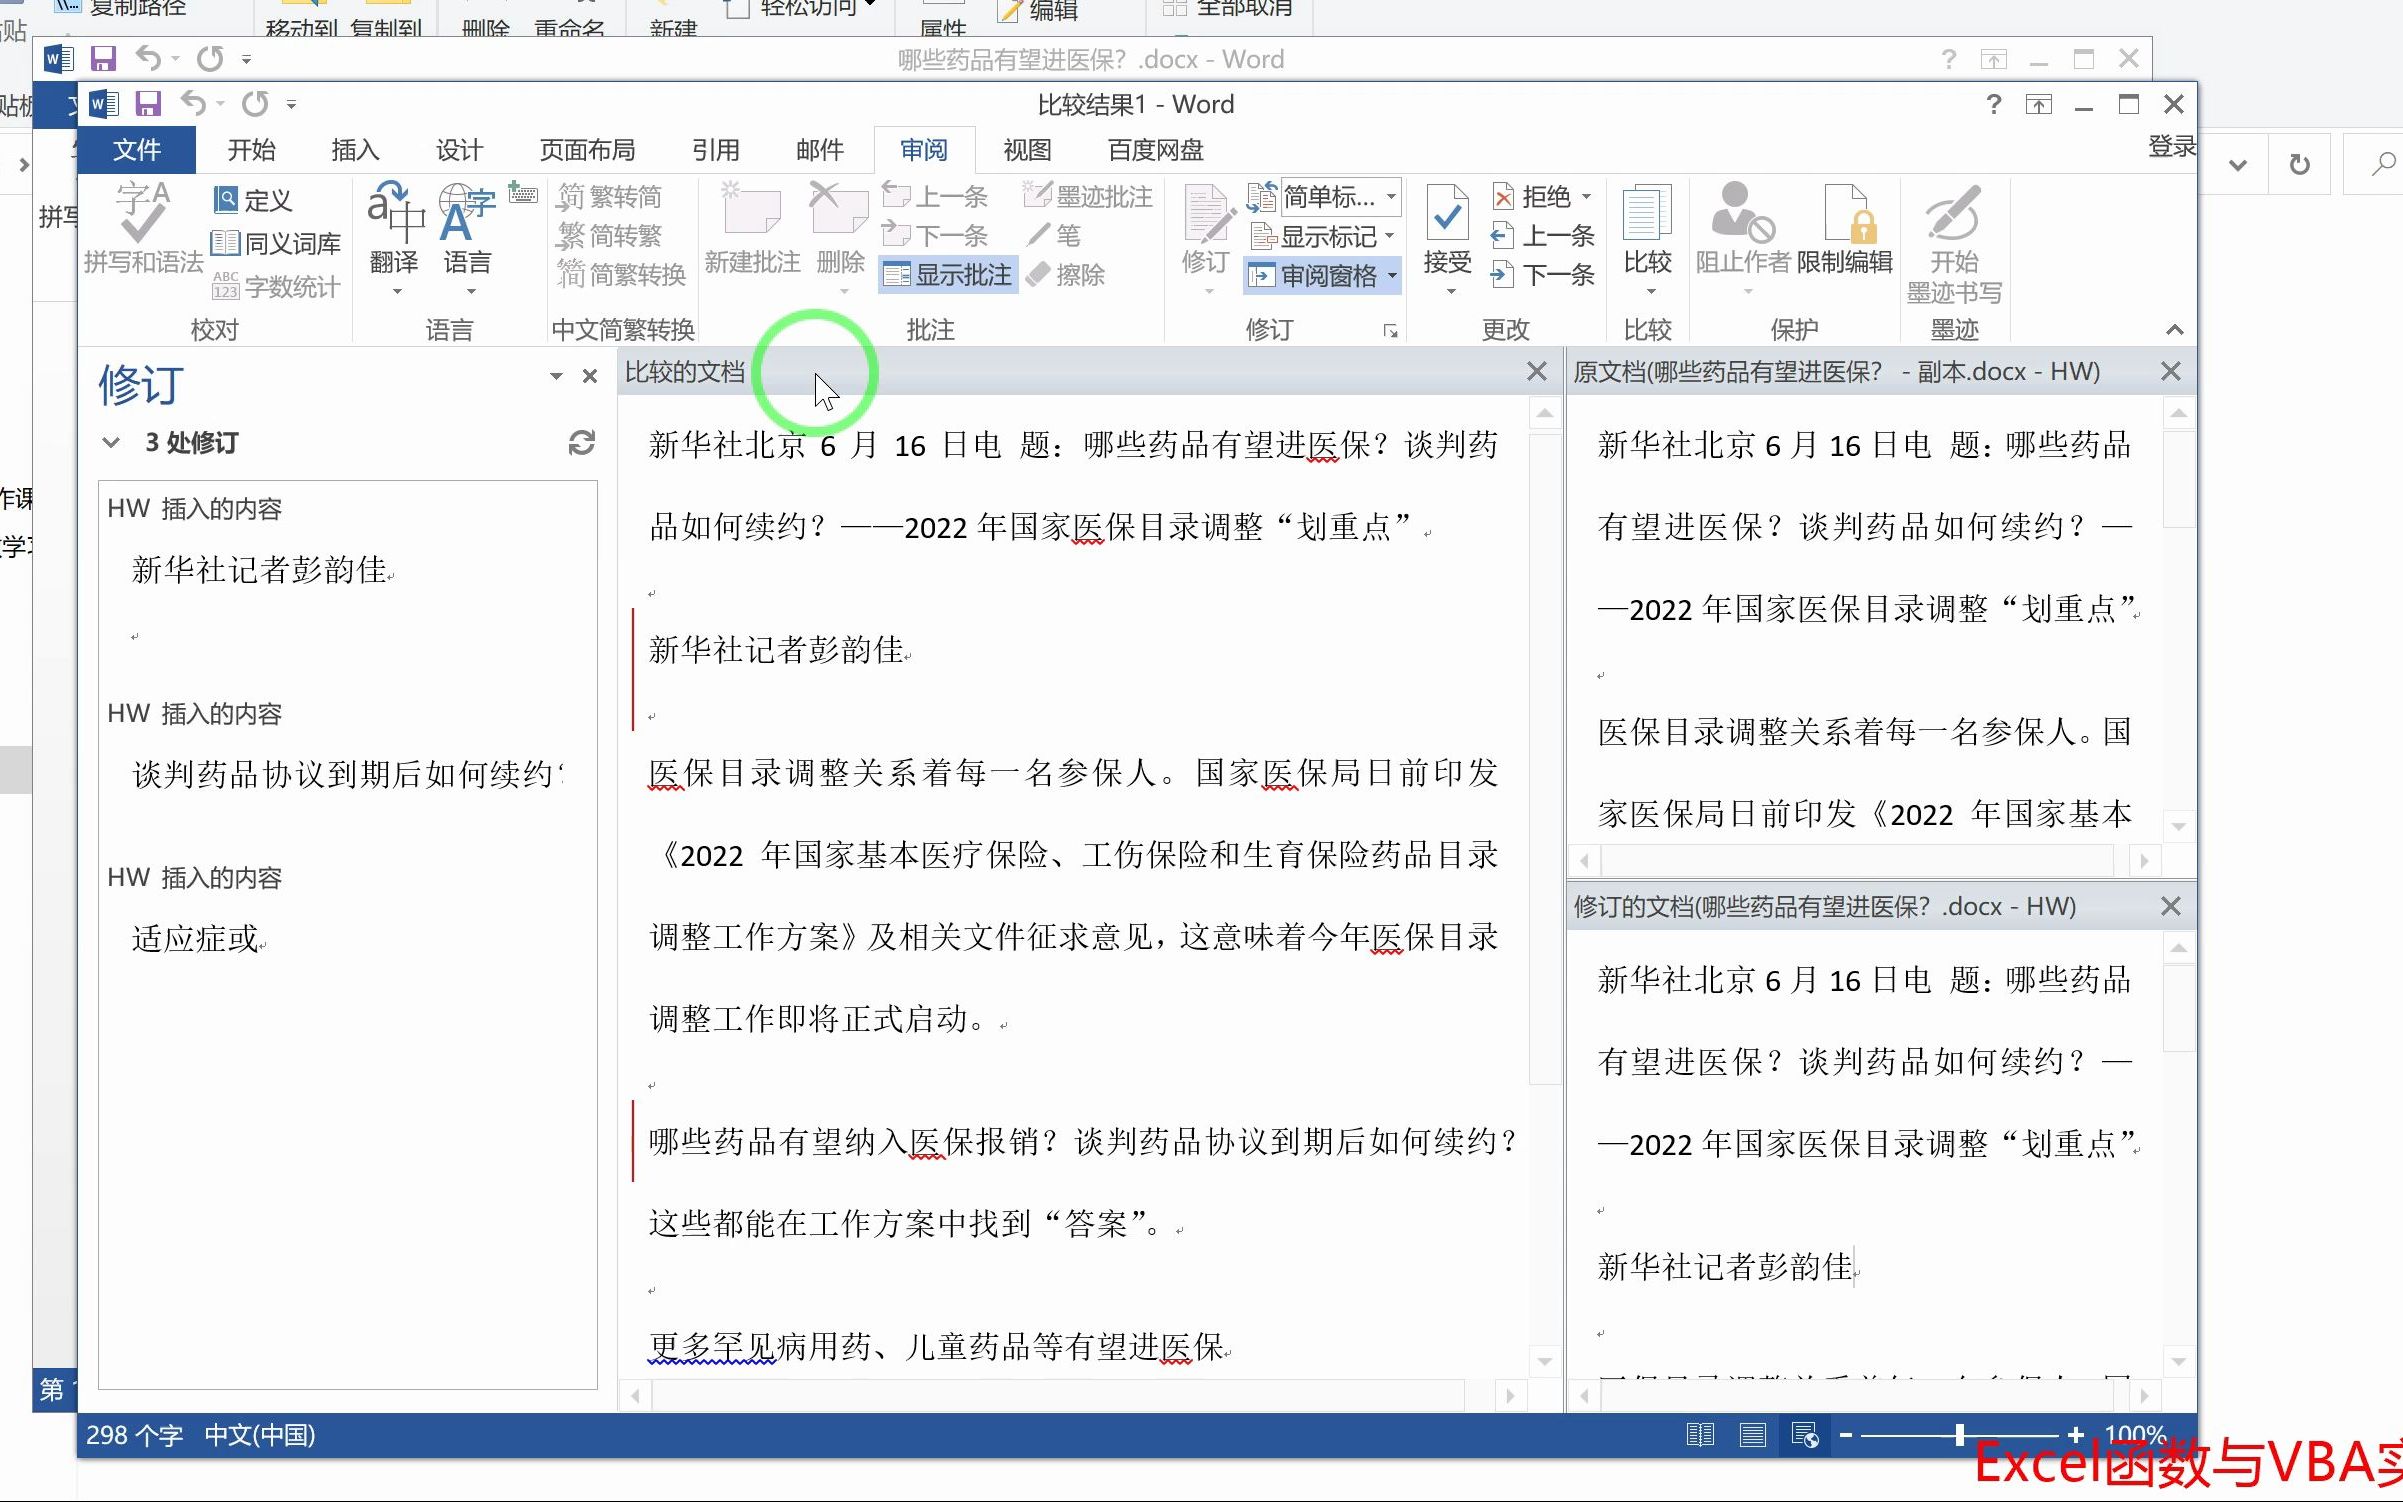Open Revisions pane options dropdown
The height and width of the screenshot is (1502, 2403).
(x=555, y=376)
